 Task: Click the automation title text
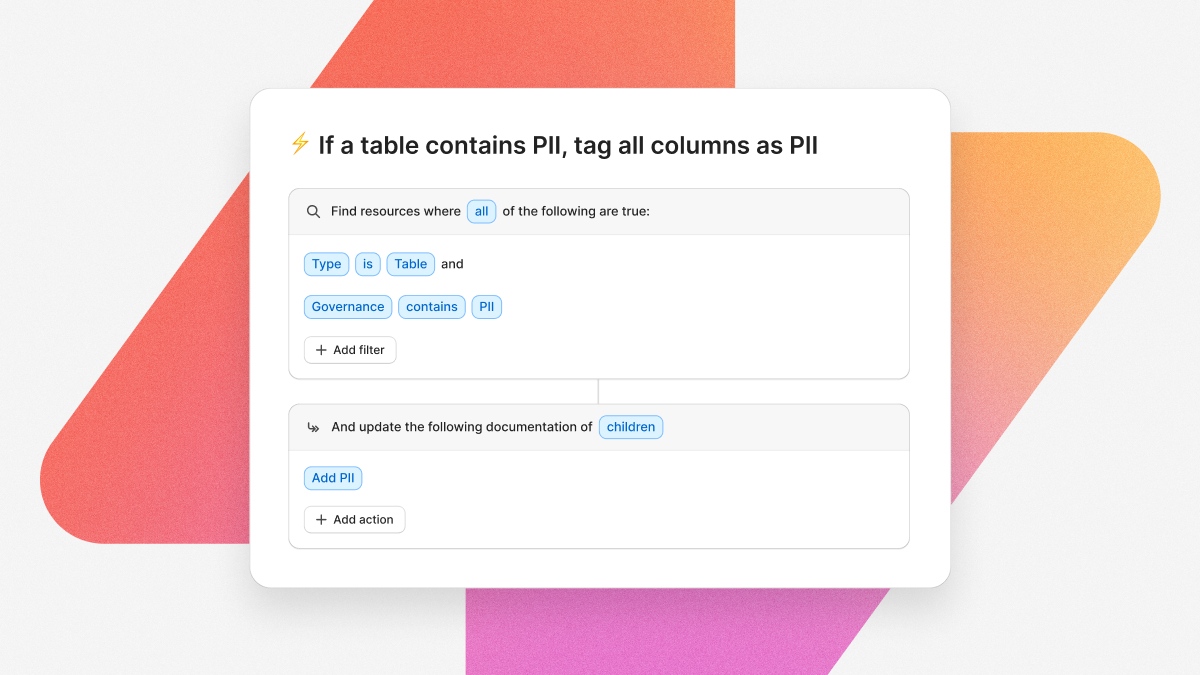tap(568, 145)
